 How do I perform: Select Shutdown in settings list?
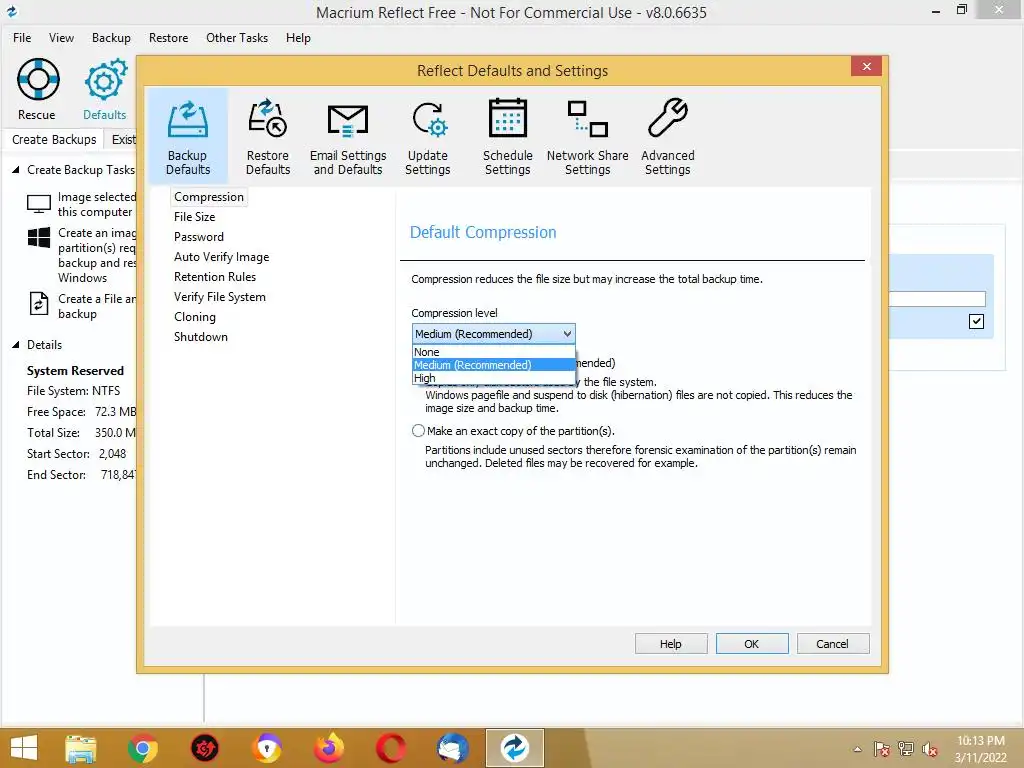pos(200,337)
